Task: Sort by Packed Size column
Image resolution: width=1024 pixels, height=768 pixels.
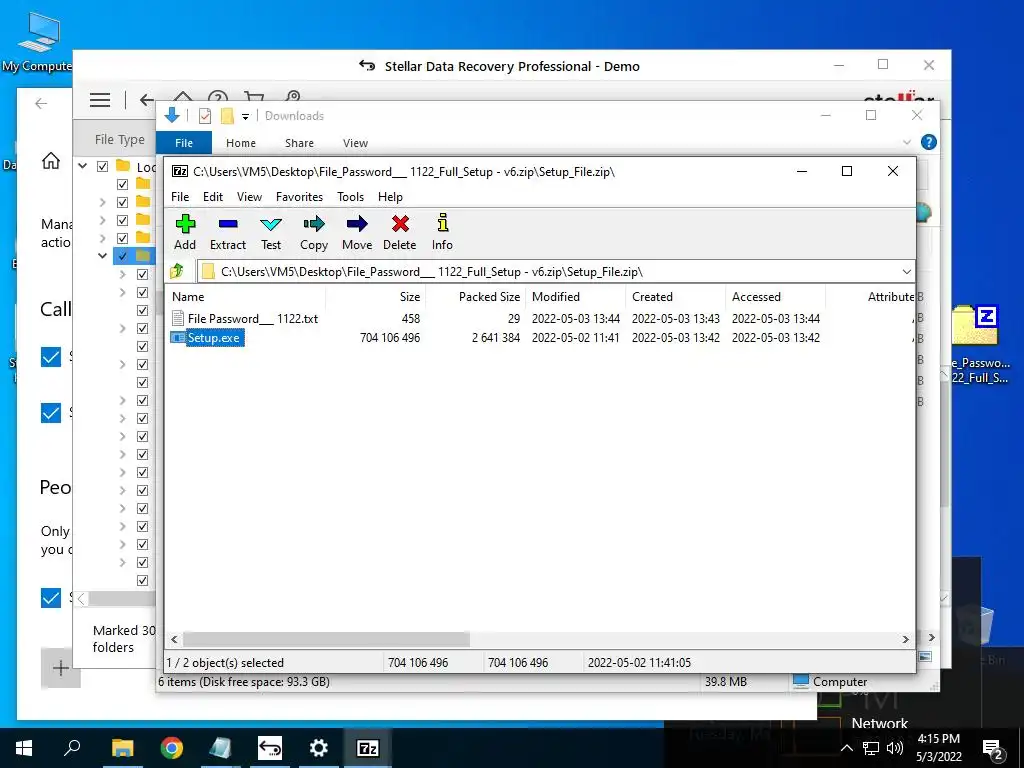Action: tap(475, 296)
